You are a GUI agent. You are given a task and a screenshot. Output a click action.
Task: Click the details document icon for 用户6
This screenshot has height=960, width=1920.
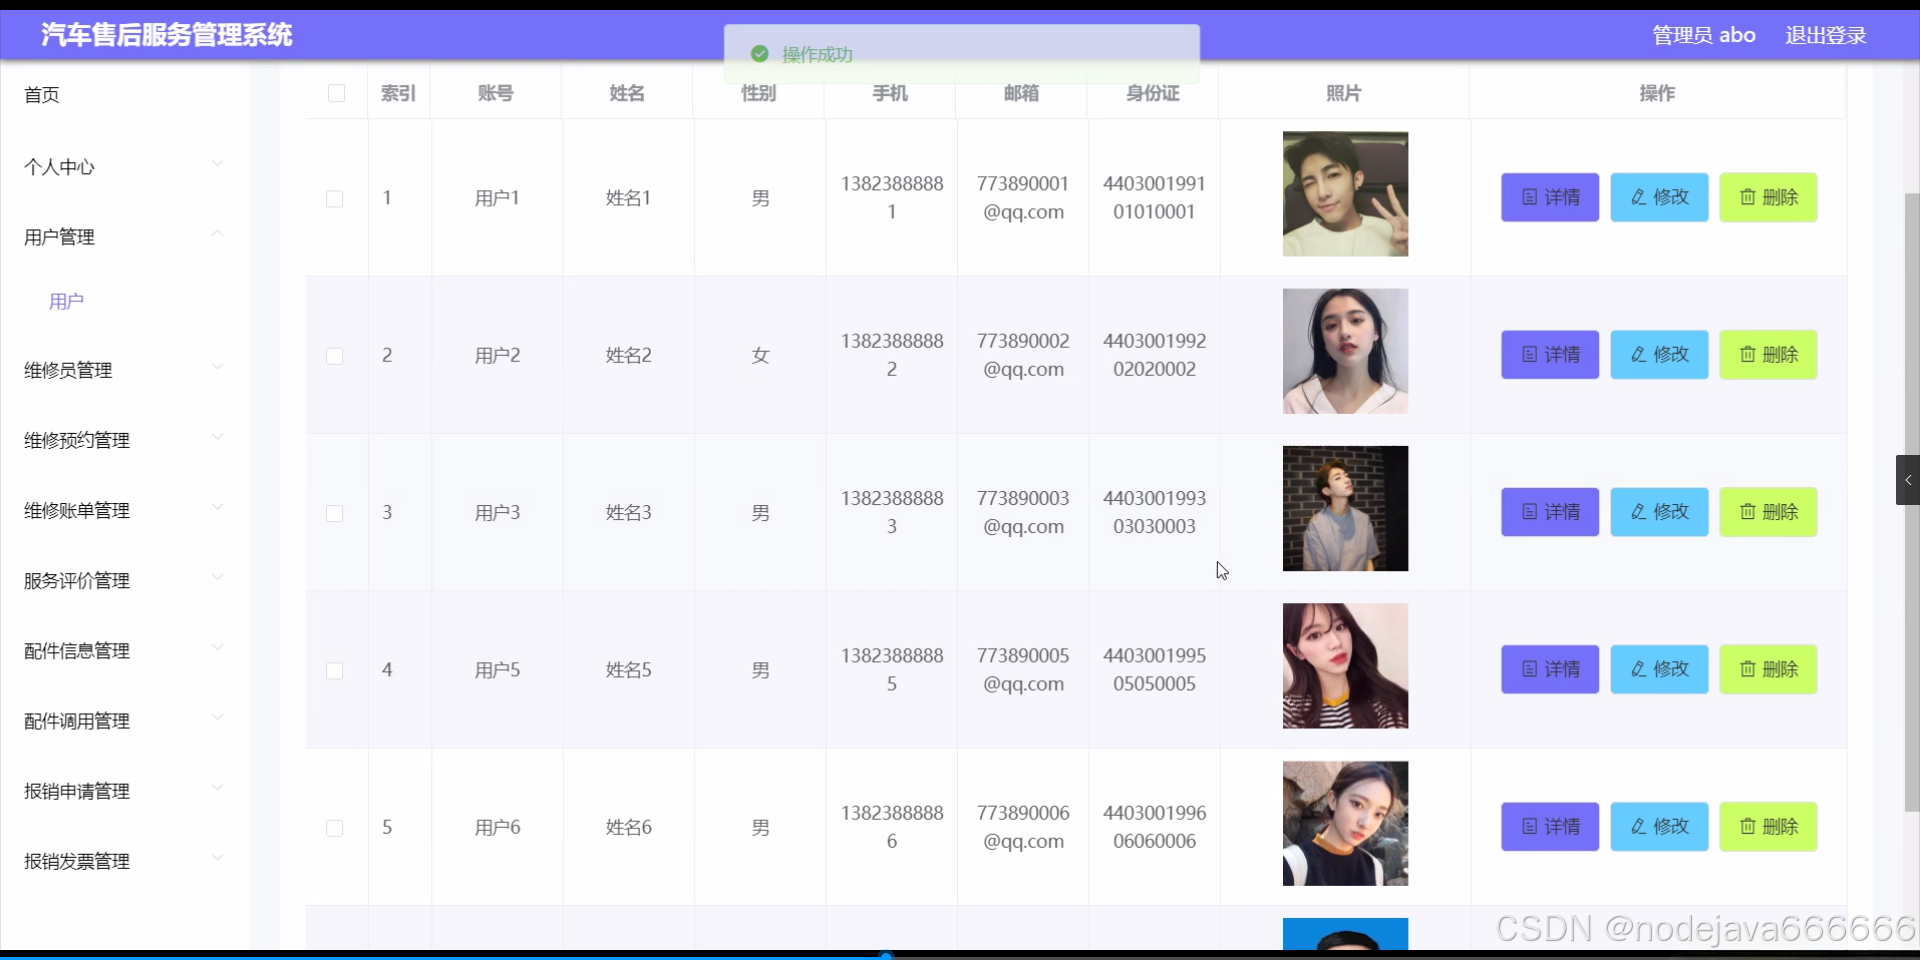[x=1530, y=826]
